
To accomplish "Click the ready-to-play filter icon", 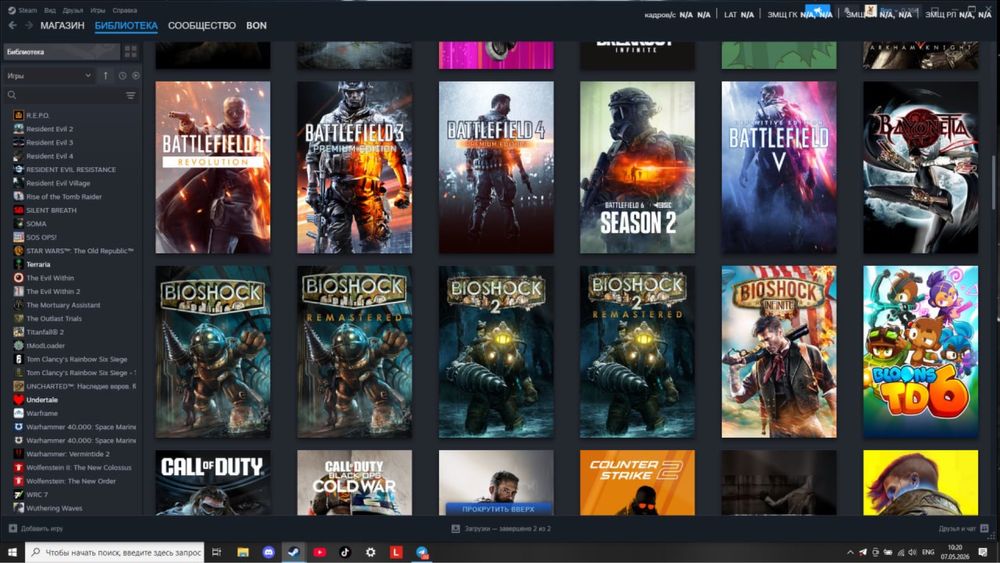I will [135, 76].
